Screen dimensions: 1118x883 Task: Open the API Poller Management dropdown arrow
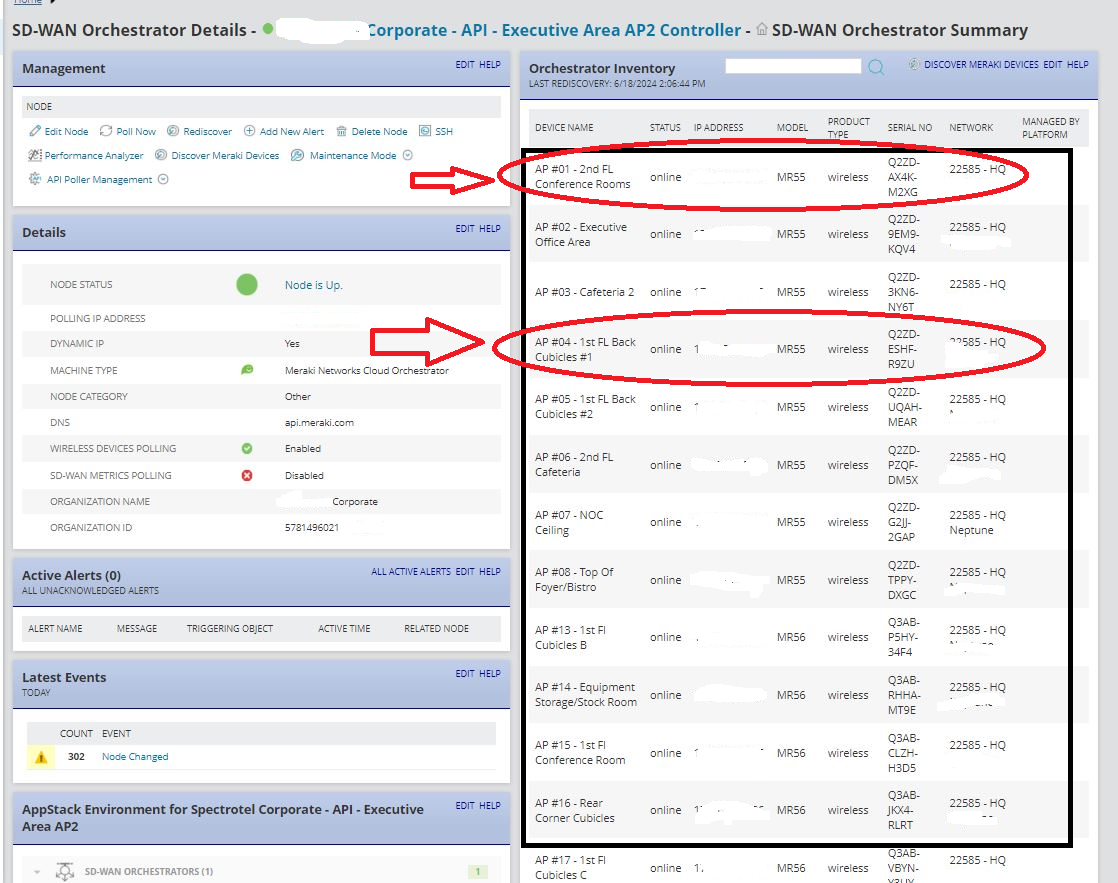point(163,179)
